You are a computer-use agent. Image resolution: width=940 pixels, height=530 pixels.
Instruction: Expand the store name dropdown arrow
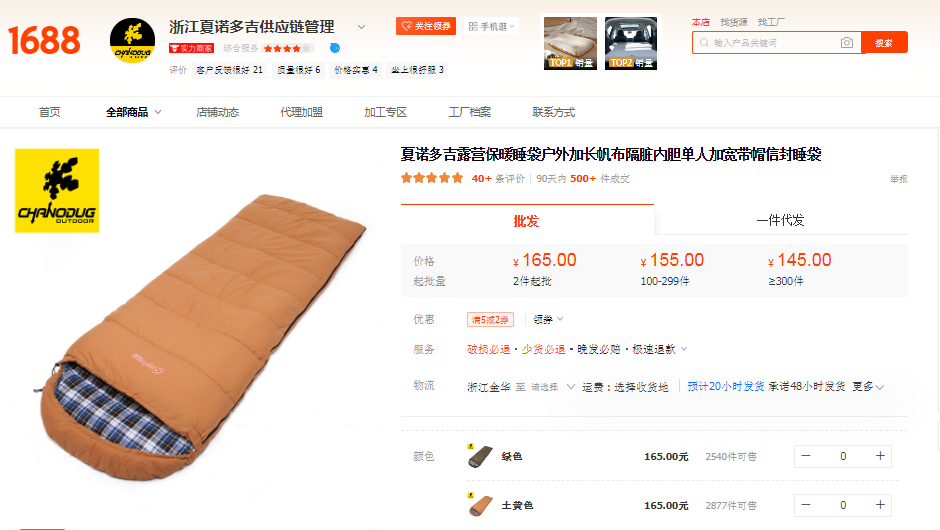(361, 27)
